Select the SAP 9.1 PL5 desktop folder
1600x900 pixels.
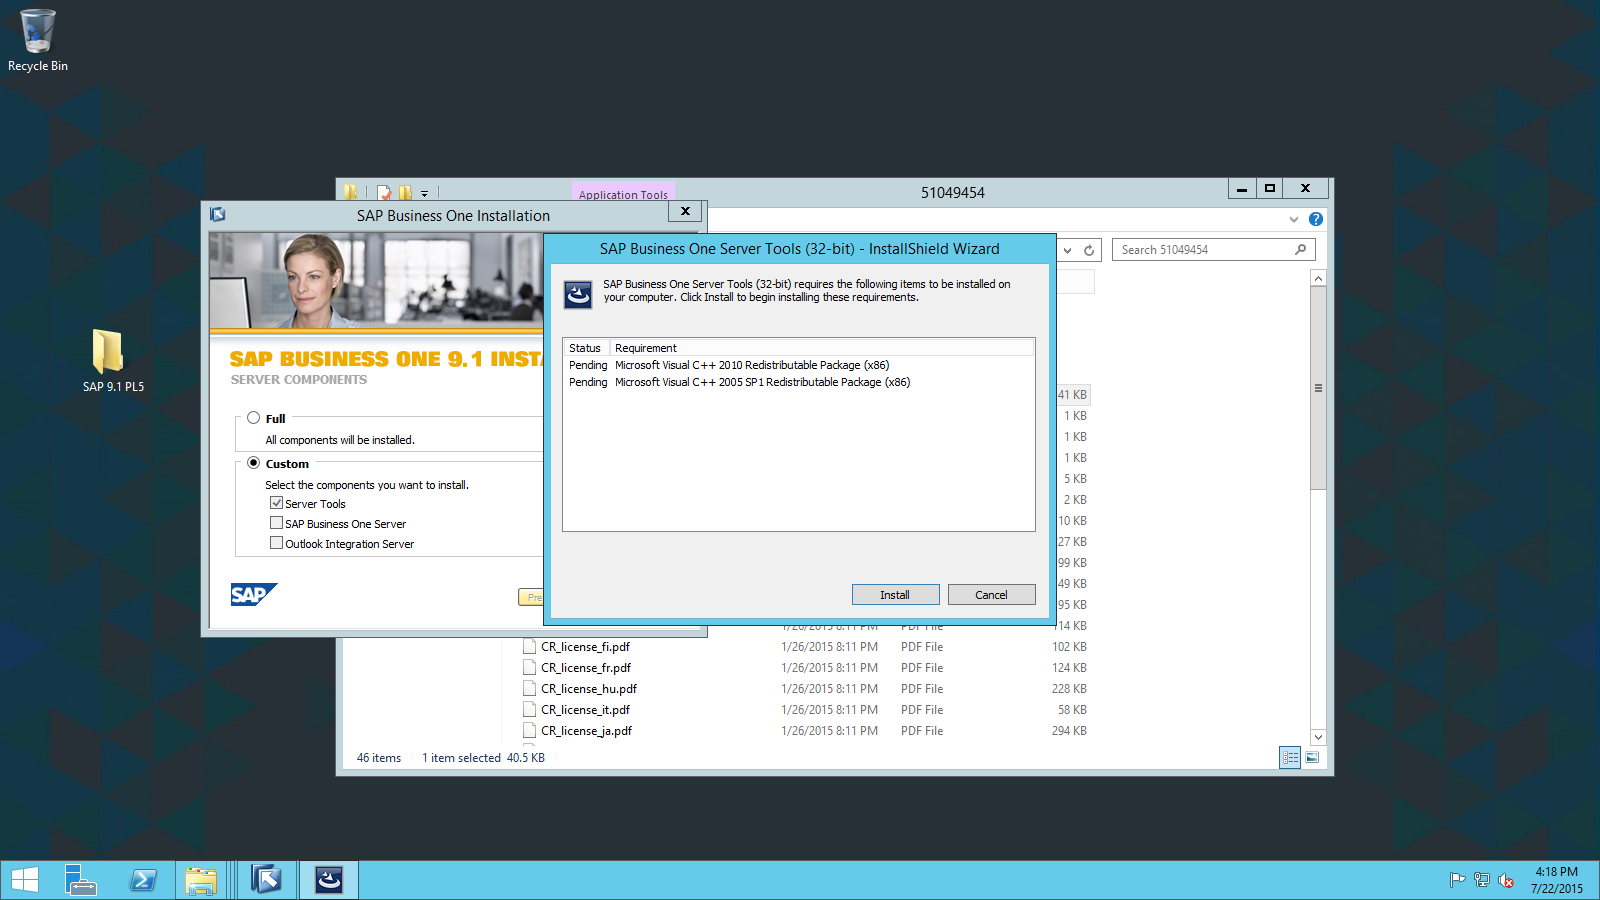click(112, 360)
